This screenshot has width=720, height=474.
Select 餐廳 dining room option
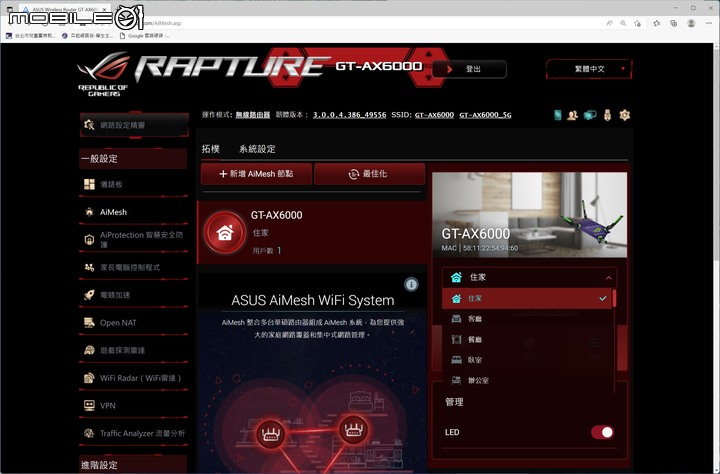point(527,339)
